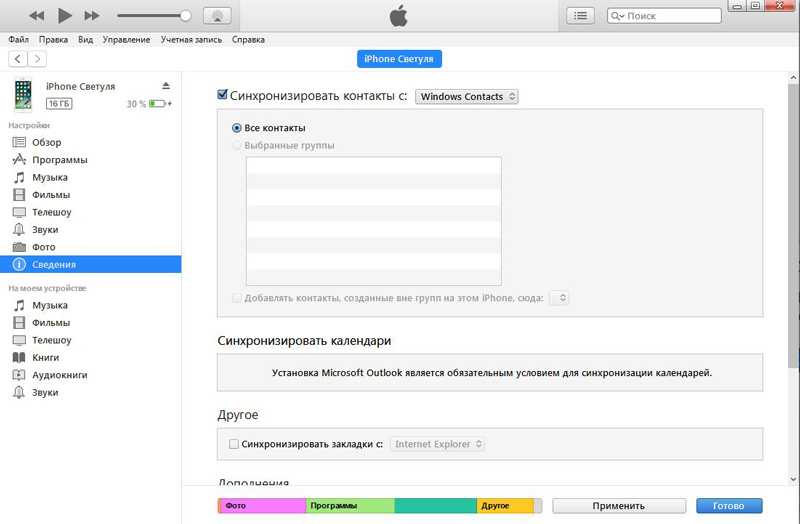Click the iPhone device thumbnail
Viewport: 800px width, 524px height.
pos(23,94)
